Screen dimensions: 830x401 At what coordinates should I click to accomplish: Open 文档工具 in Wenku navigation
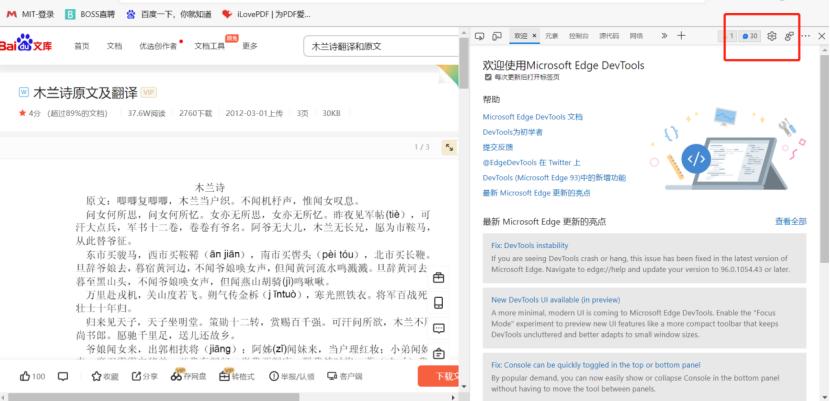coord(210,46)
